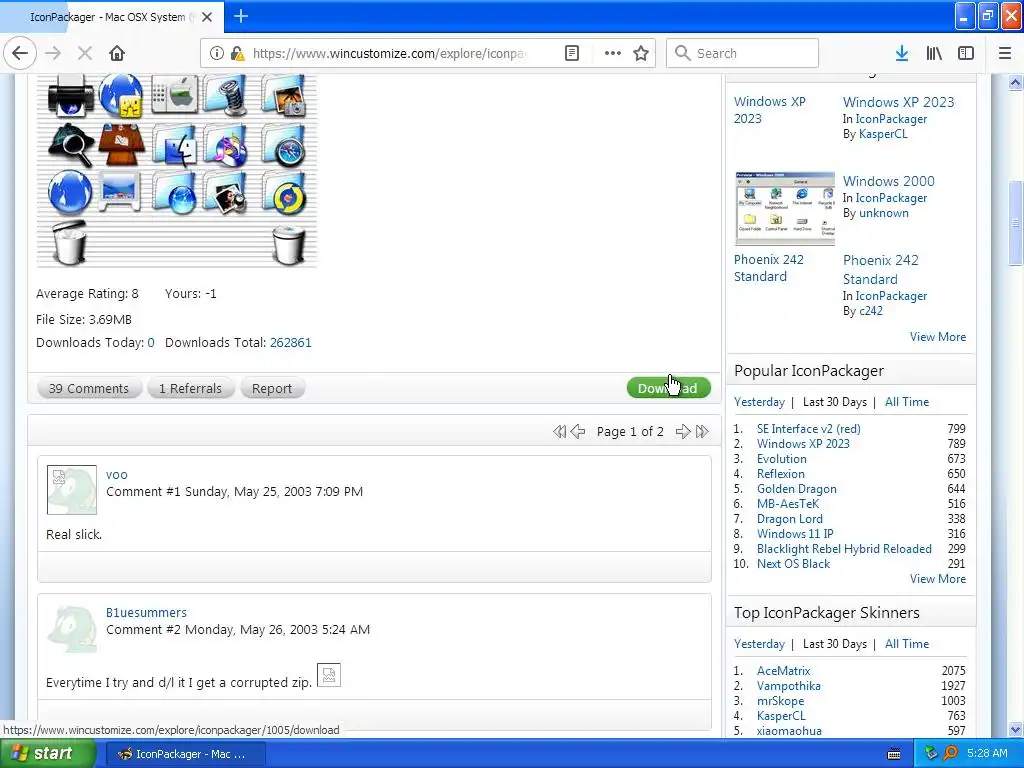Viewport: 1024px width, 768px height.
Task: Click Downloads Total 262861 link
Action: pyautogui.click(x=291, y=342)
